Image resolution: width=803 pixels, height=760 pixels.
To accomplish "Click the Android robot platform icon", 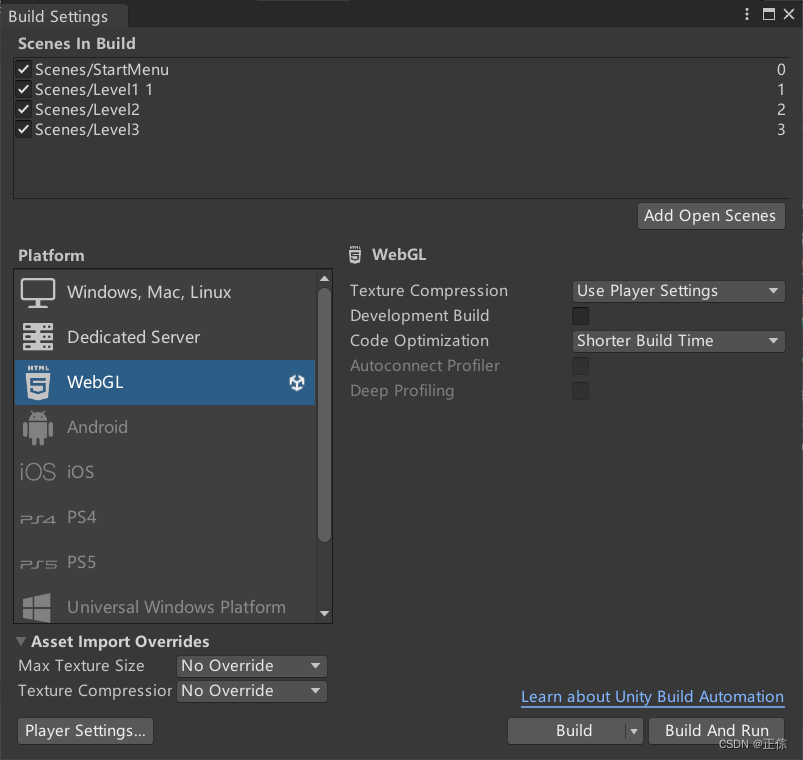I will tap(38, 427).
